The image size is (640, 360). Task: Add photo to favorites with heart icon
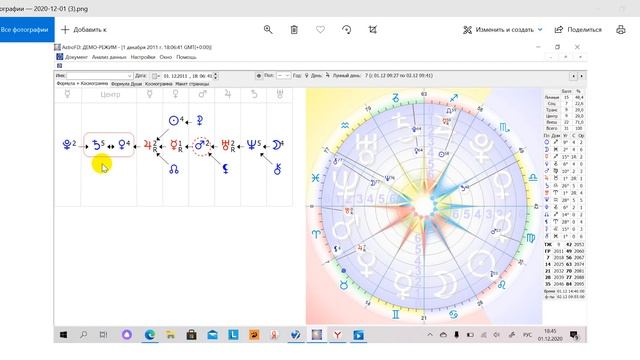tap(320, 29)
